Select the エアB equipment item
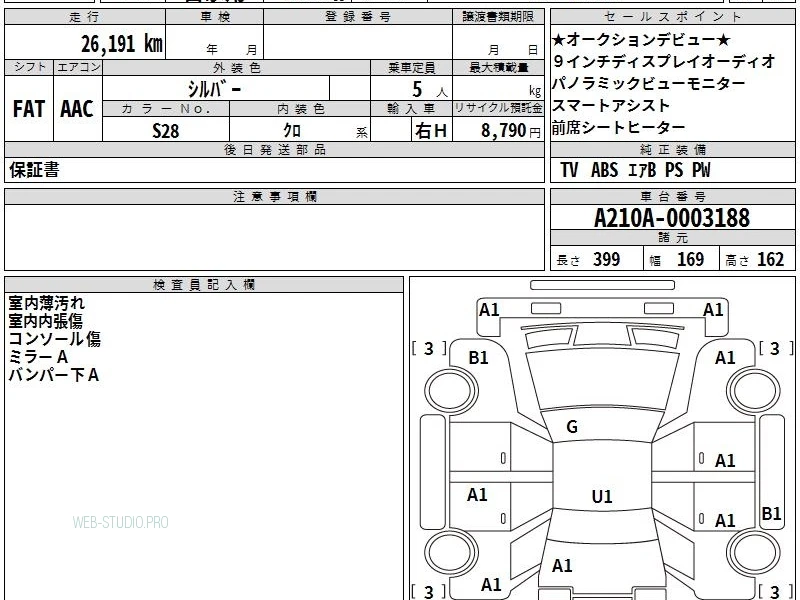This screenshot has height=600, width=800. pyautogui.click(x=642, y=170)
